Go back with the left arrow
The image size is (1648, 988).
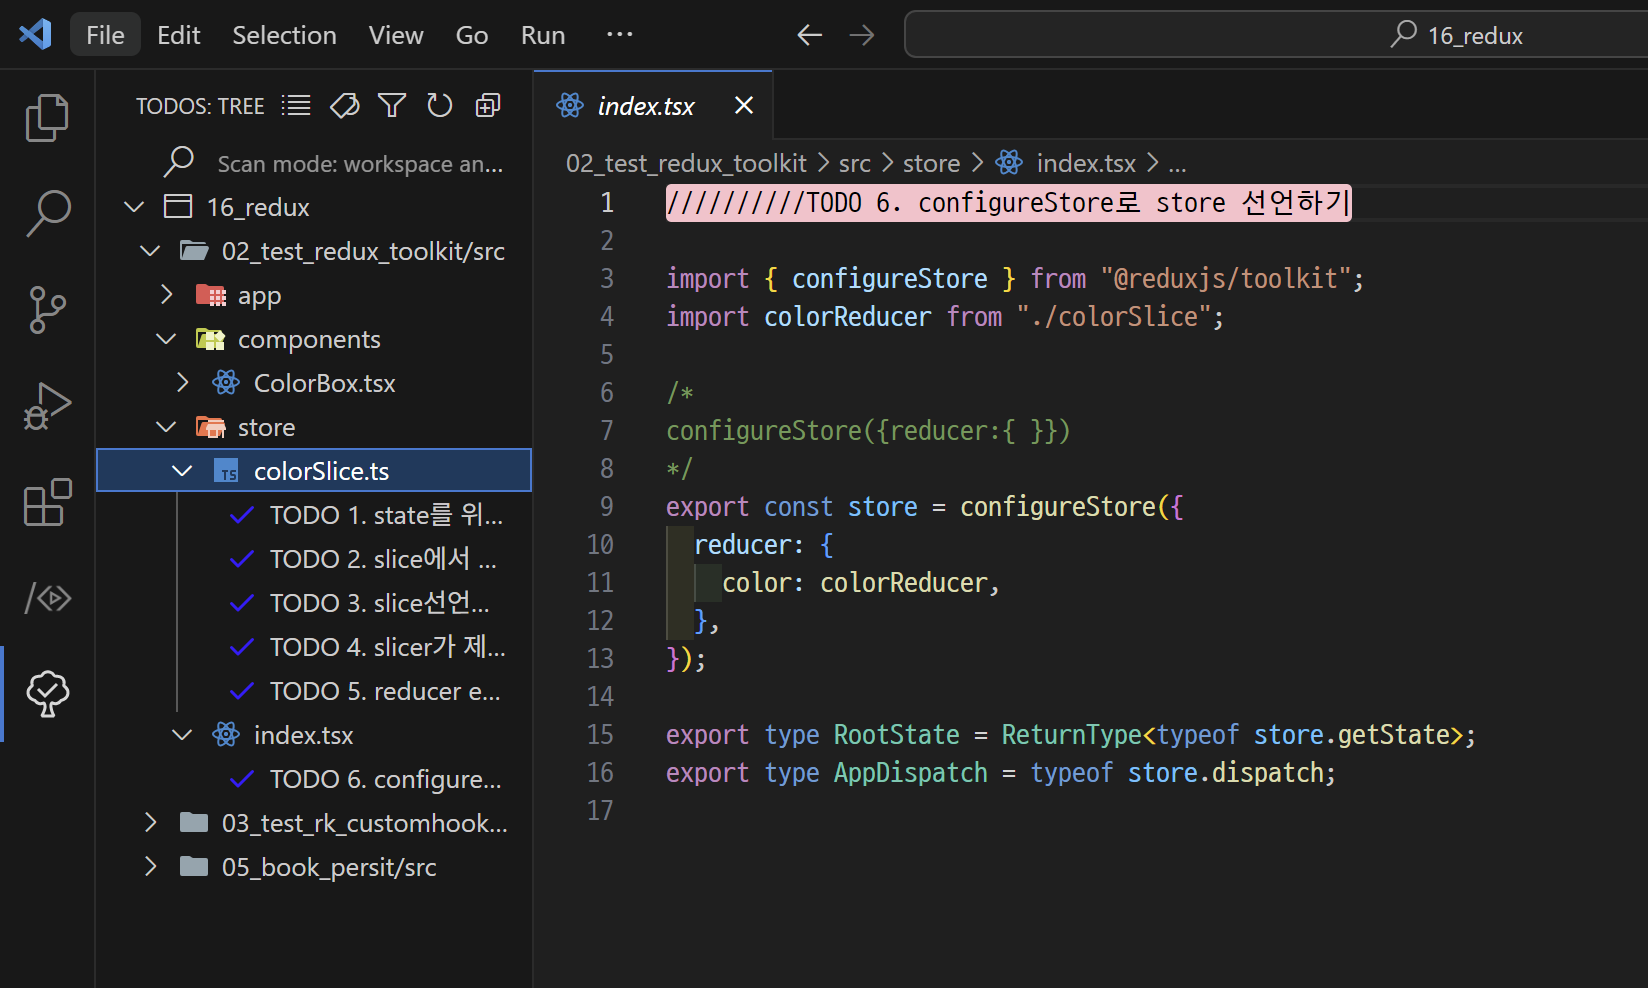(x=809, y=35)
